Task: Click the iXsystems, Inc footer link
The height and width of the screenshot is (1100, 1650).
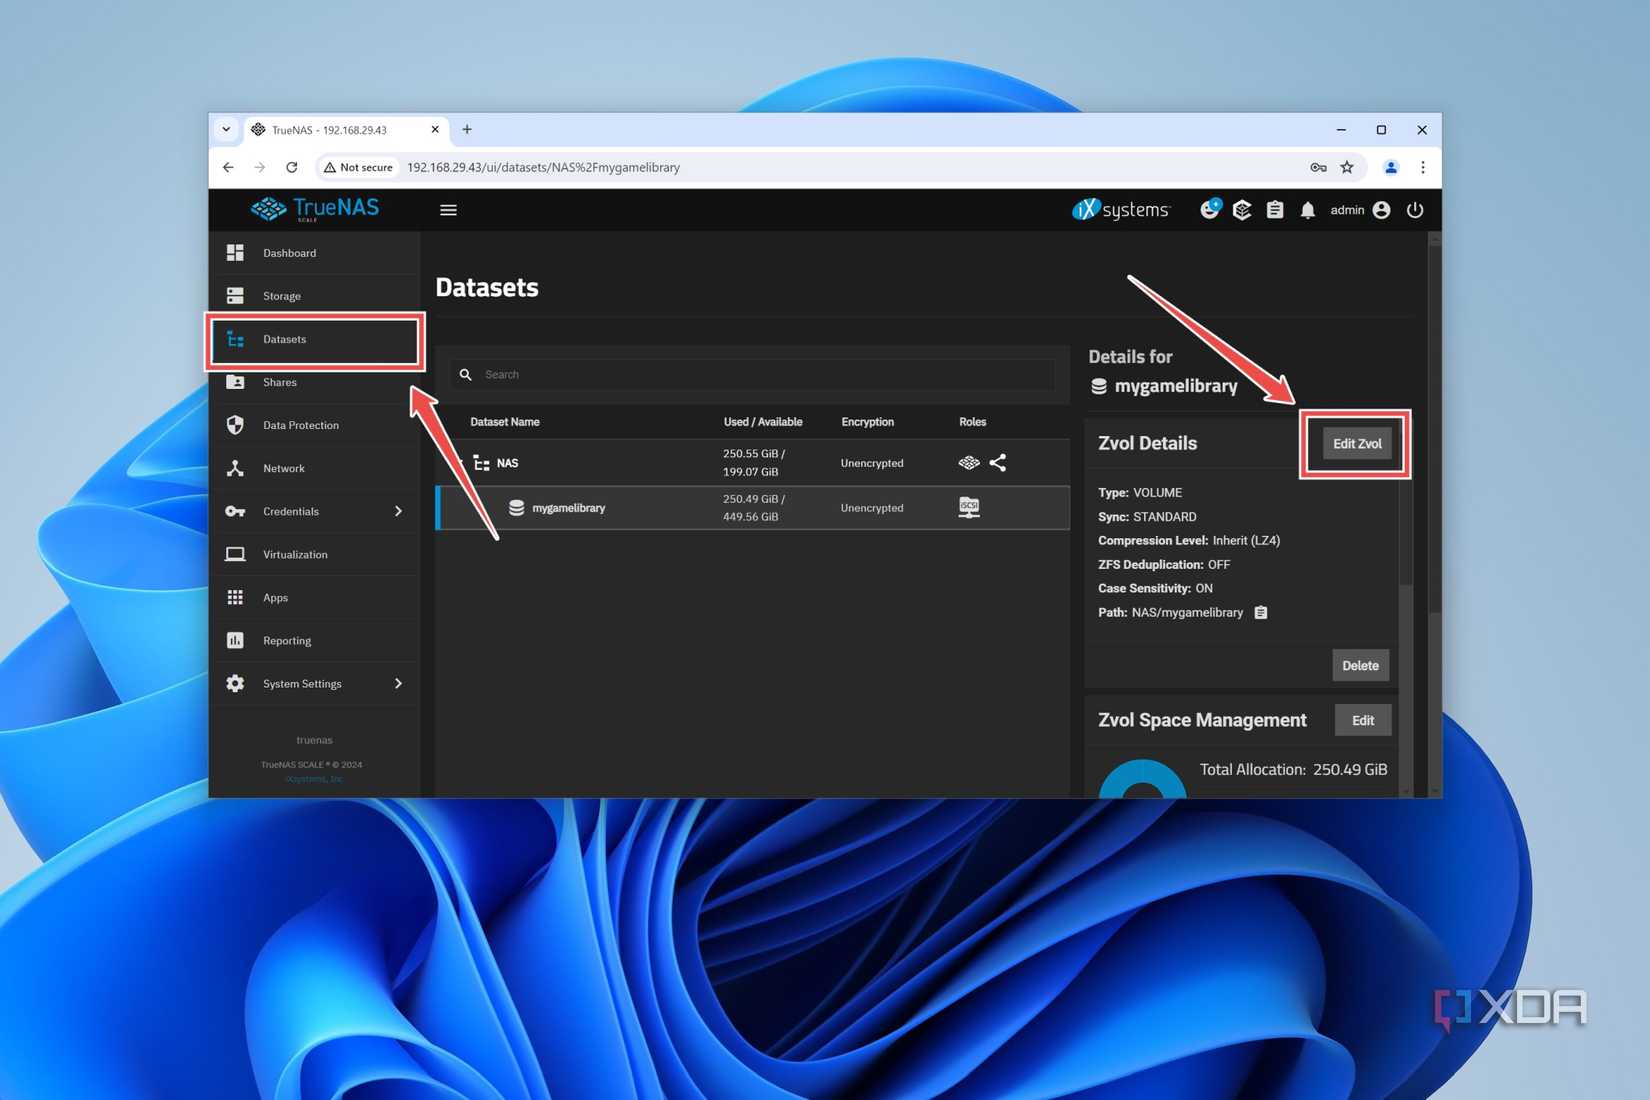Action: click(x=314, y=778)
